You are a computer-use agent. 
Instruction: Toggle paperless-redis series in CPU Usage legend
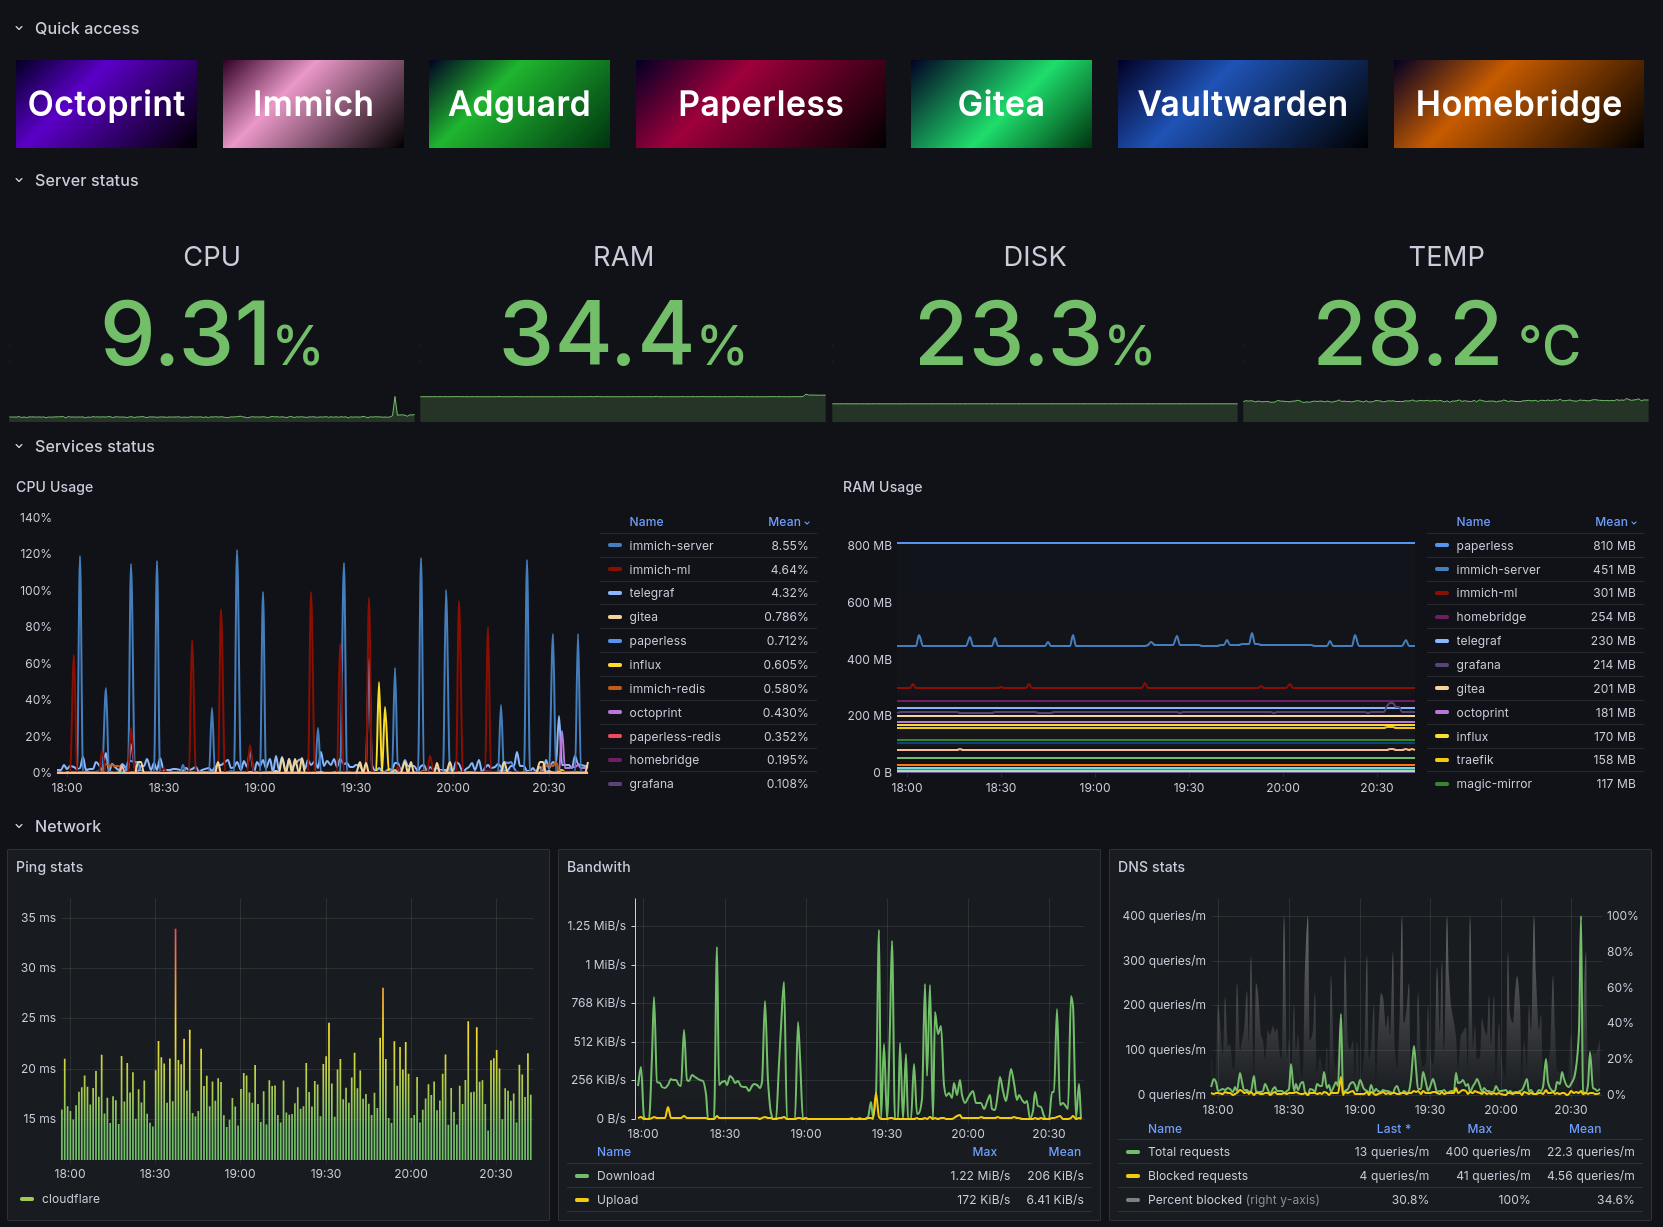674,737
